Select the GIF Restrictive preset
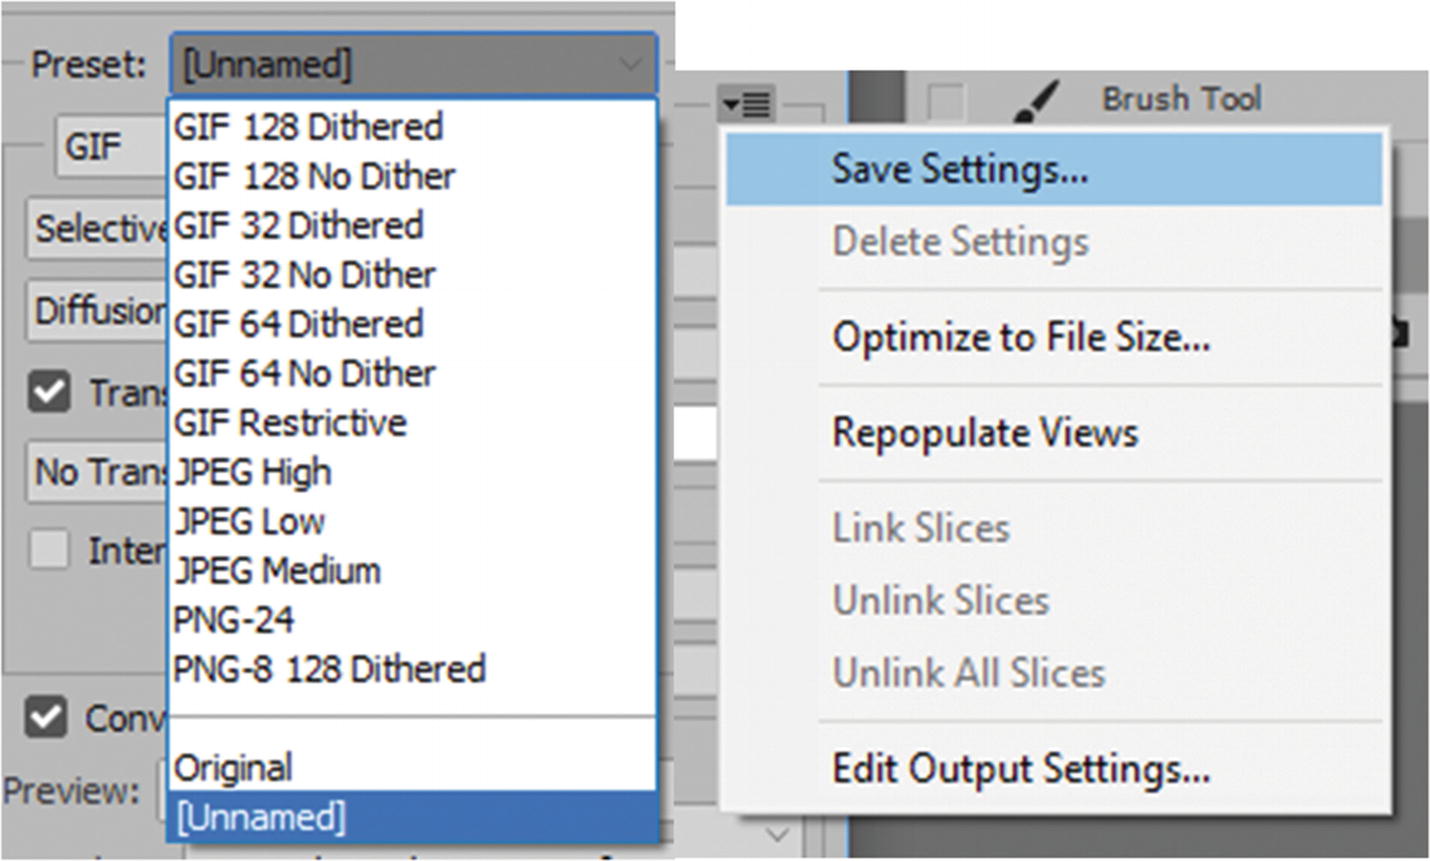Image resolution: width=1430 pixels, height=861 pixels. [x=290, y=423]
